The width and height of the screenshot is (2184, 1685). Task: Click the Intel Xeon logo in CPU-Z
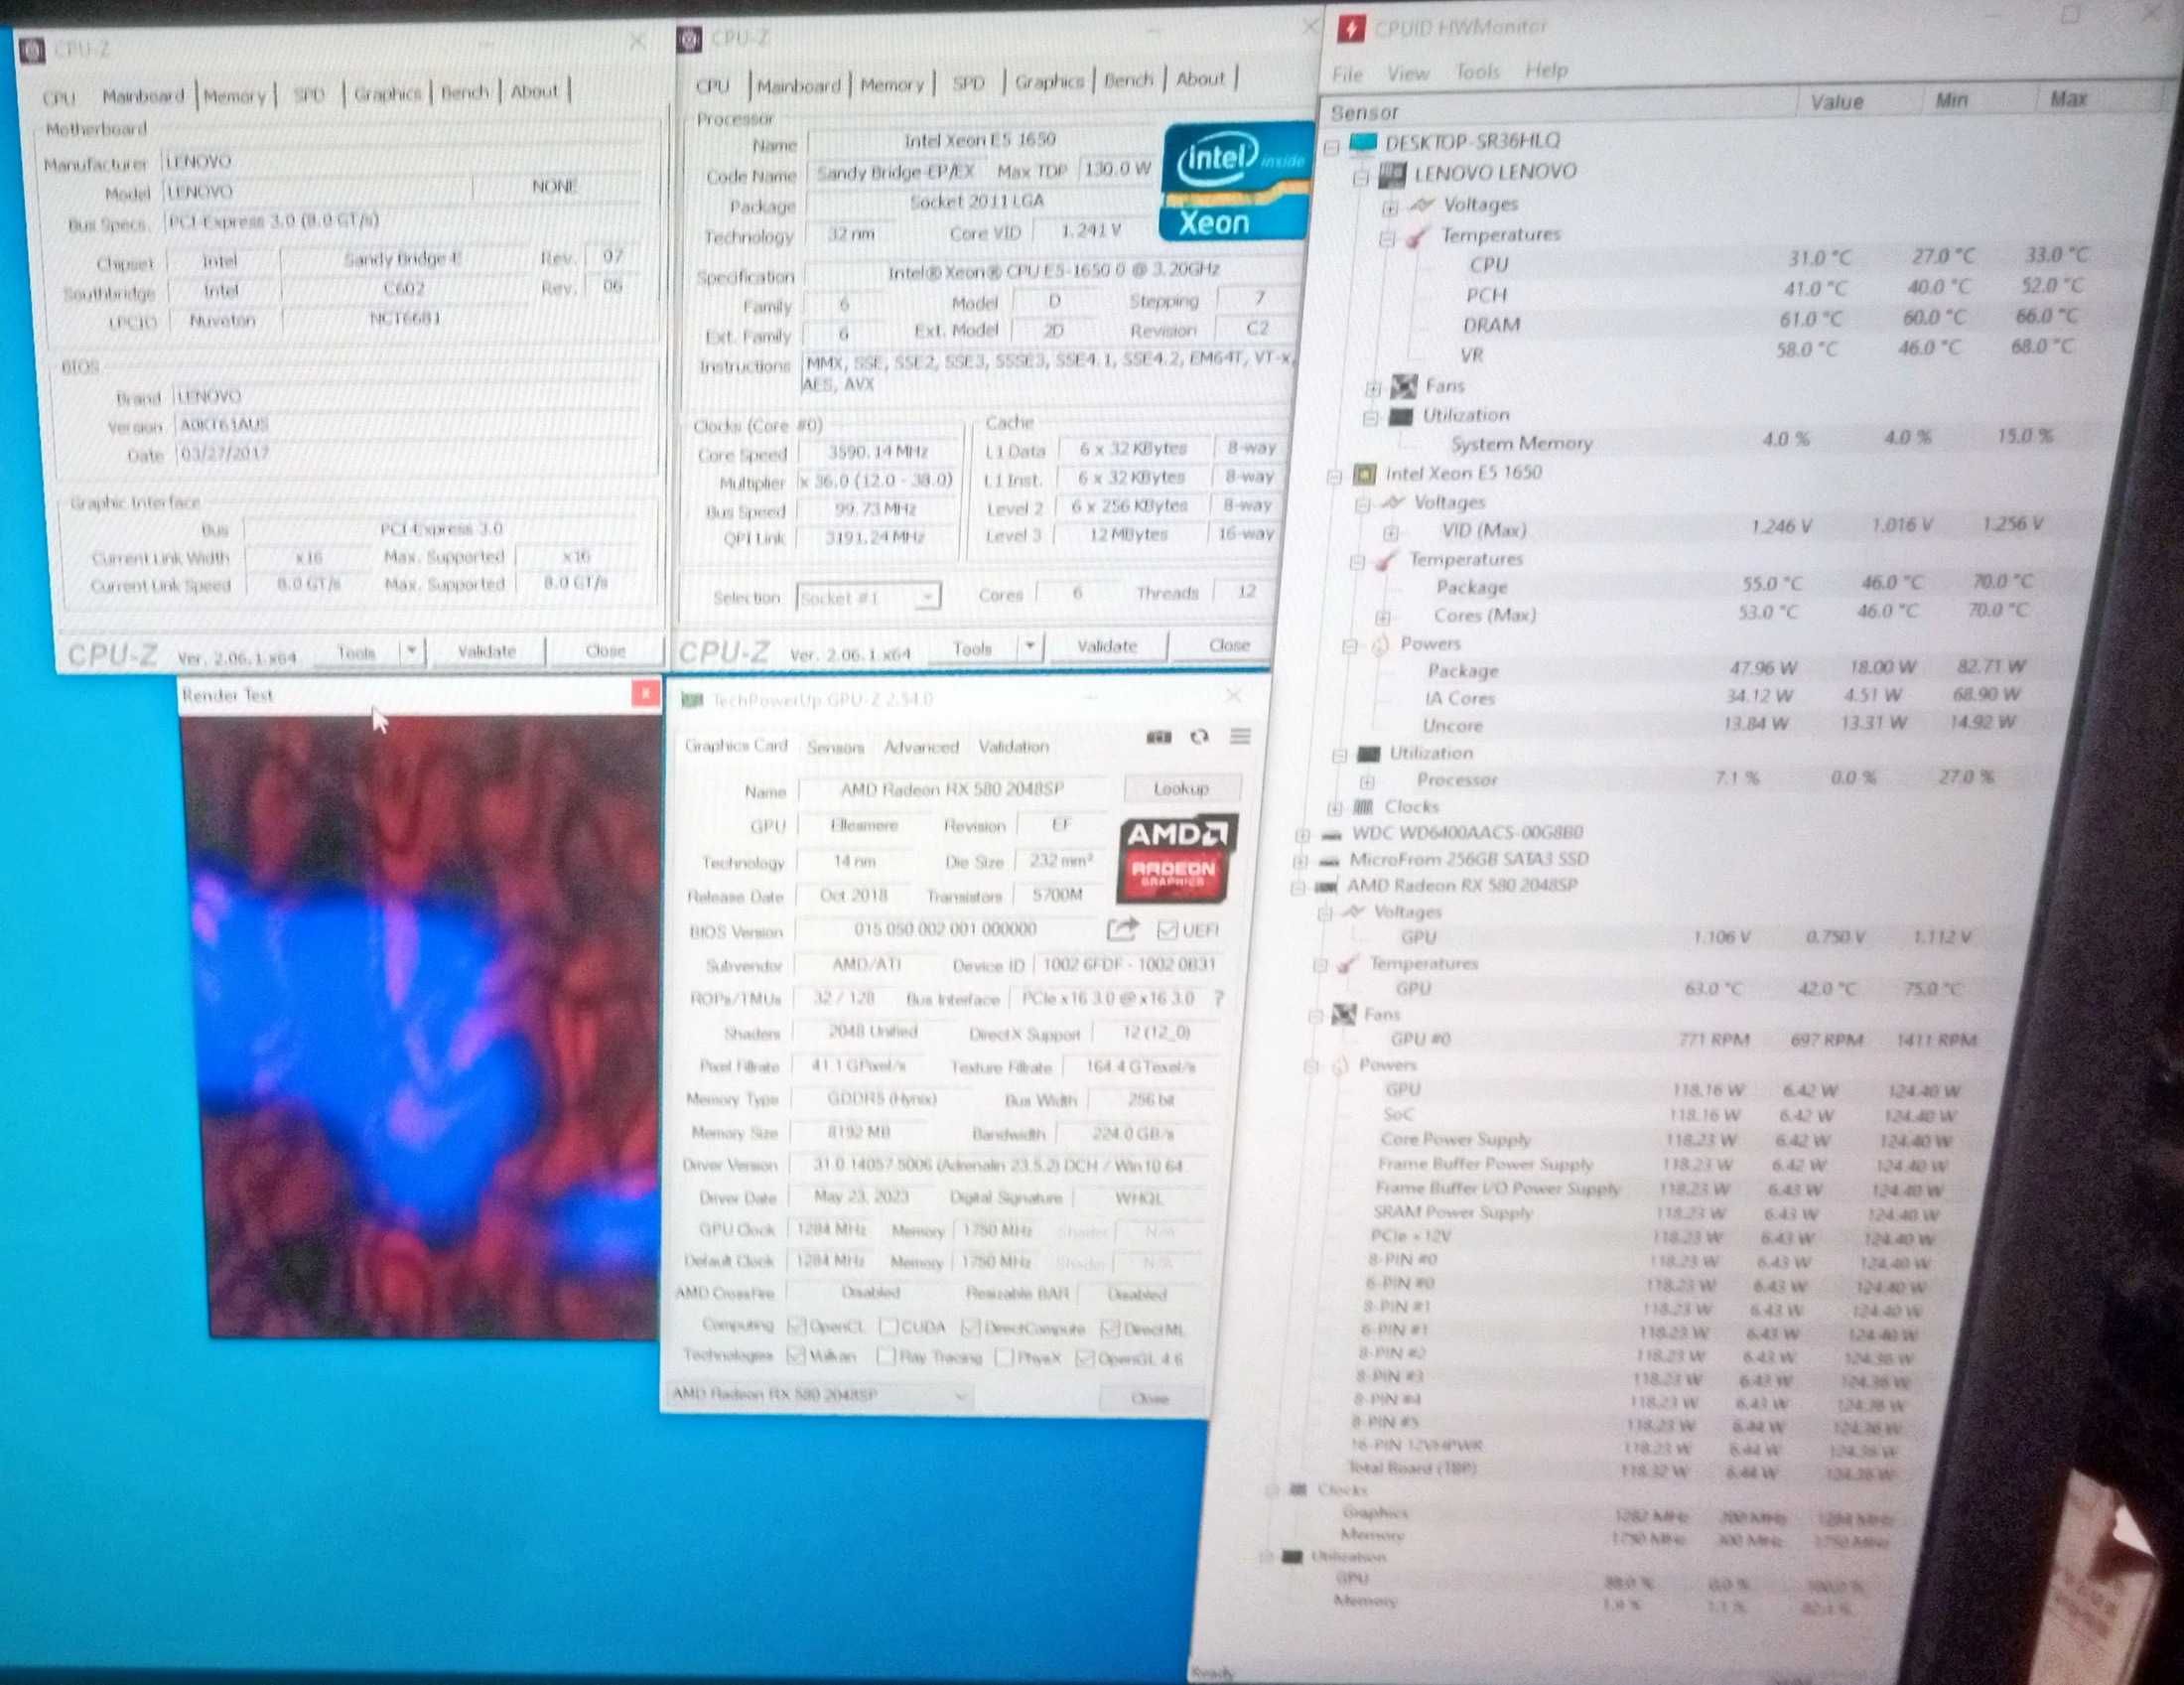pyautogui.click(x=1237, y=182)
